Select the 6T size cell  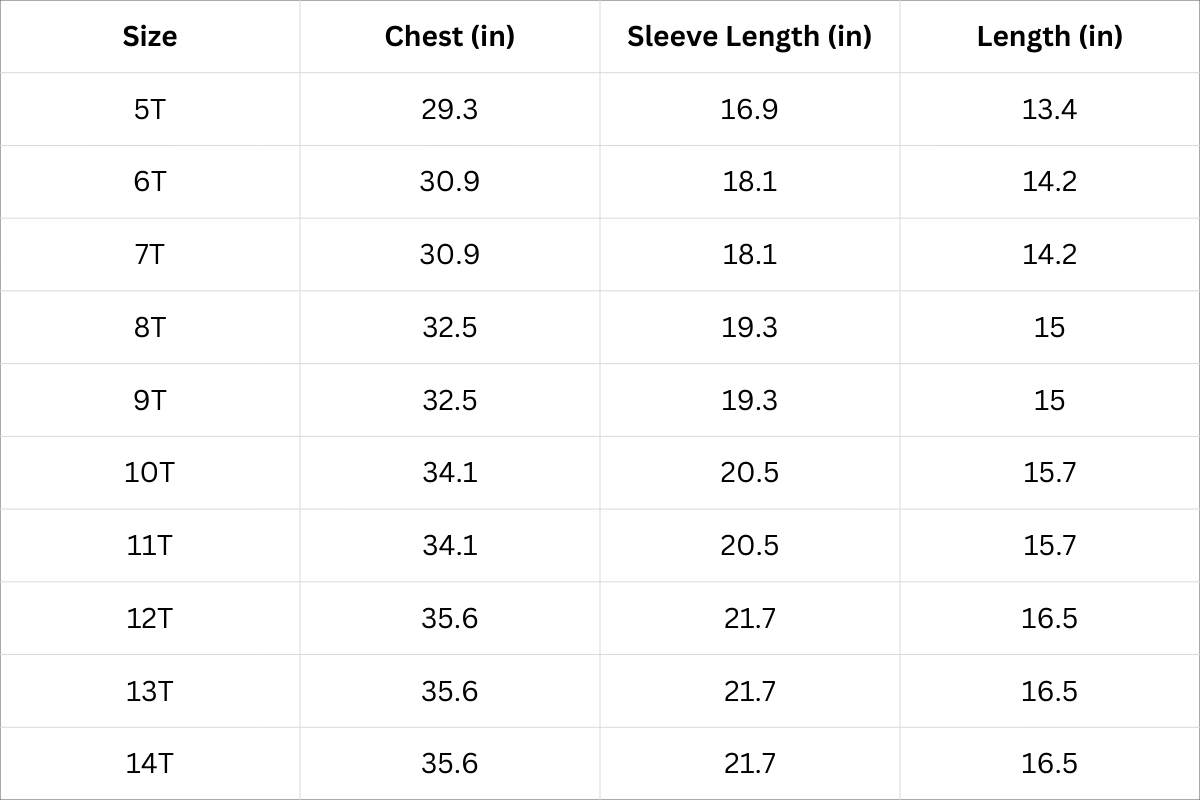[x=150, y=182]
